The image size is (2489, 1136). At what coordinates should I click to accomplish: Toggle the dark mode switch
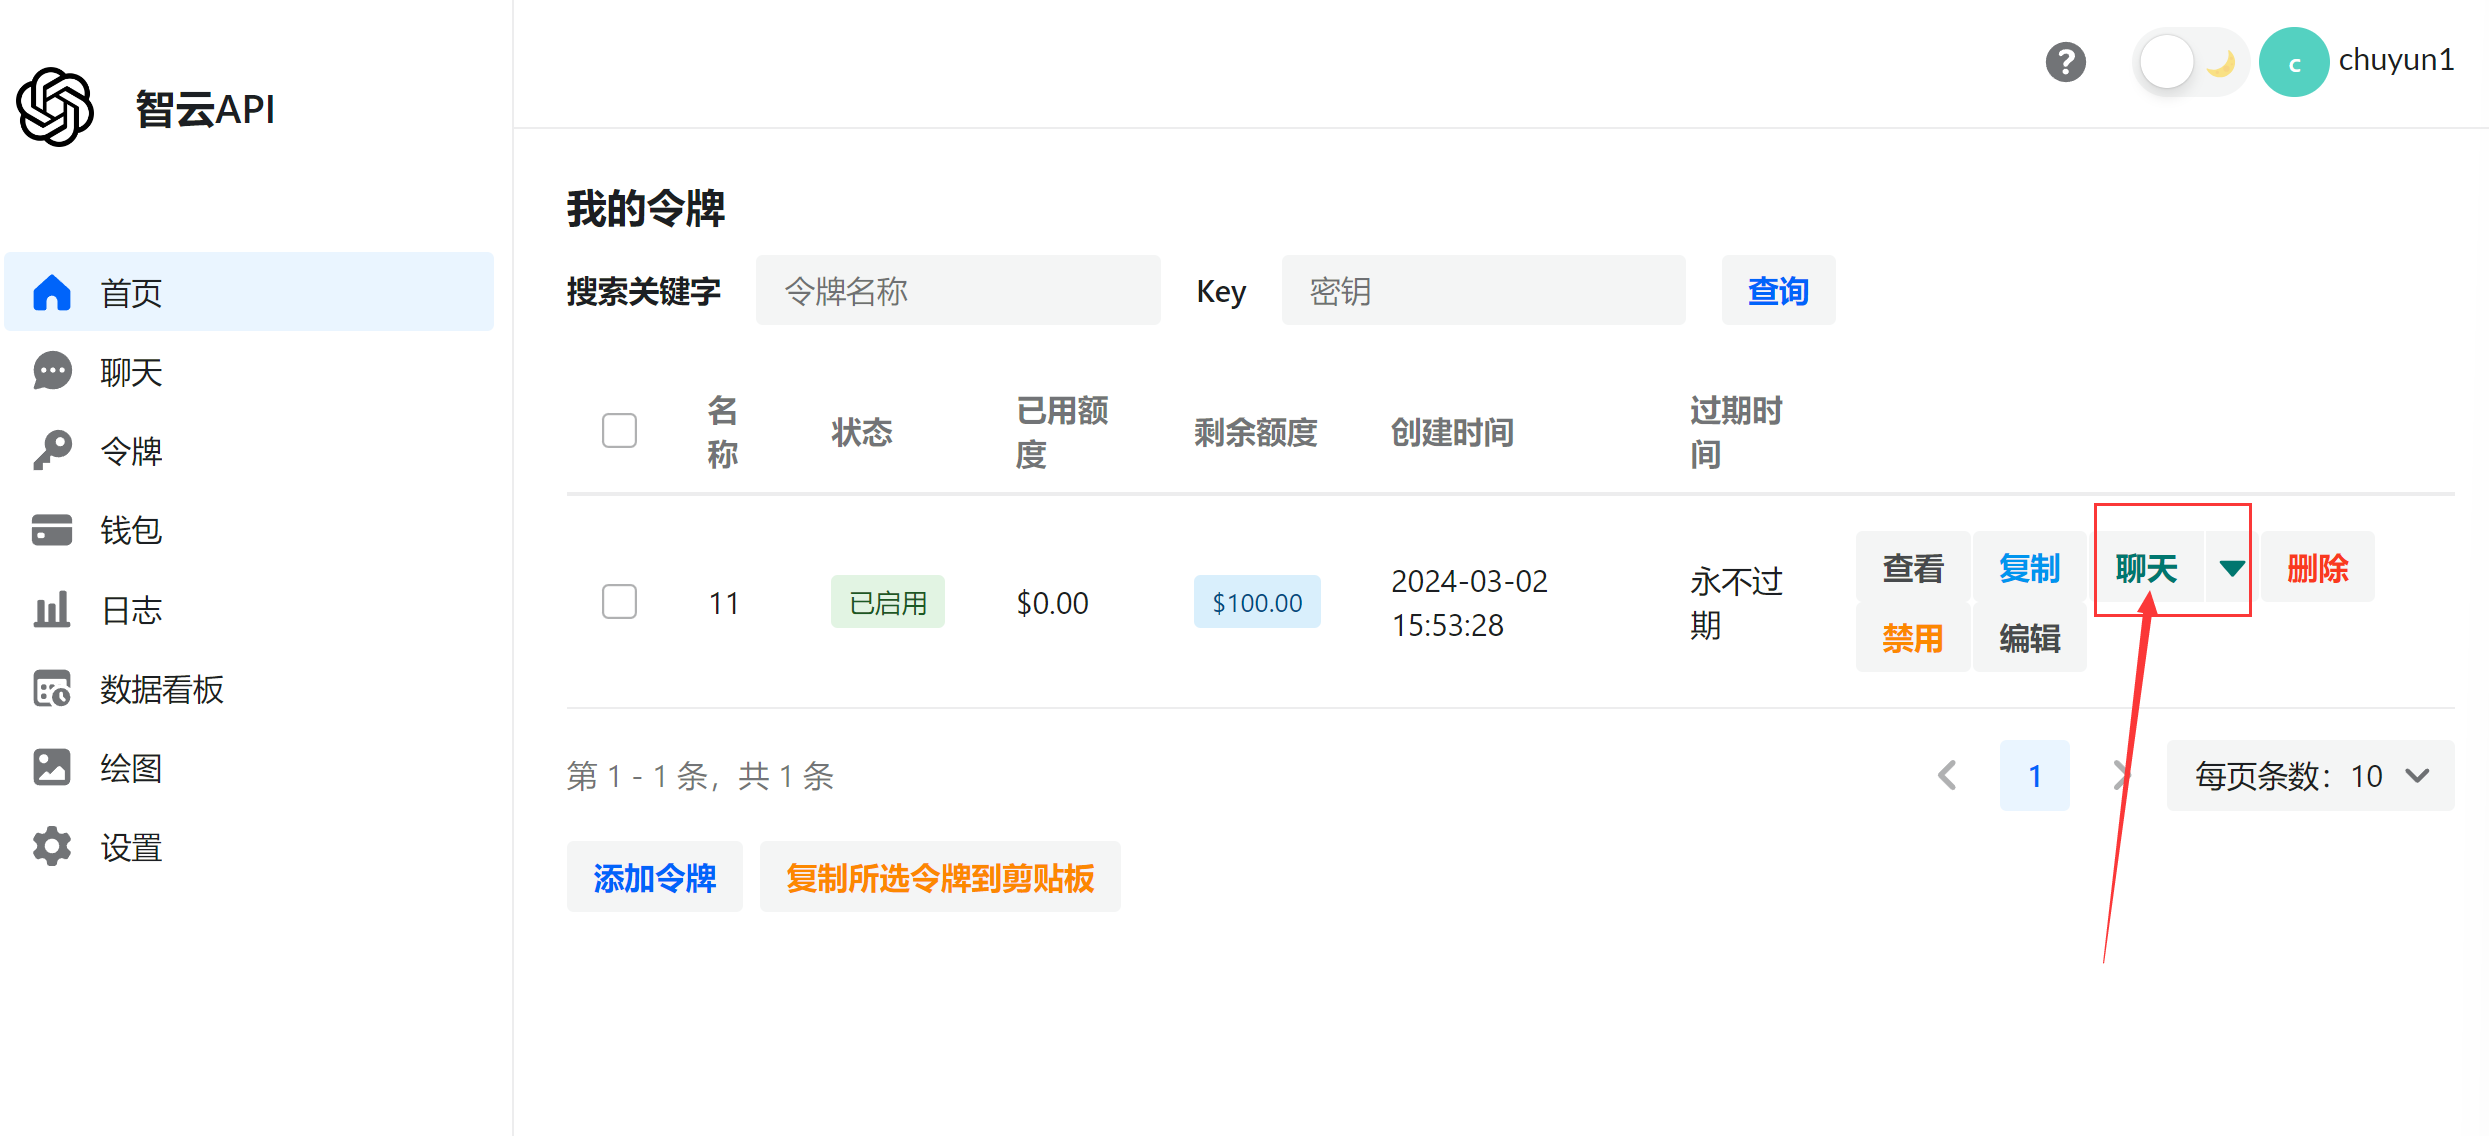[x=2189, y=63]
